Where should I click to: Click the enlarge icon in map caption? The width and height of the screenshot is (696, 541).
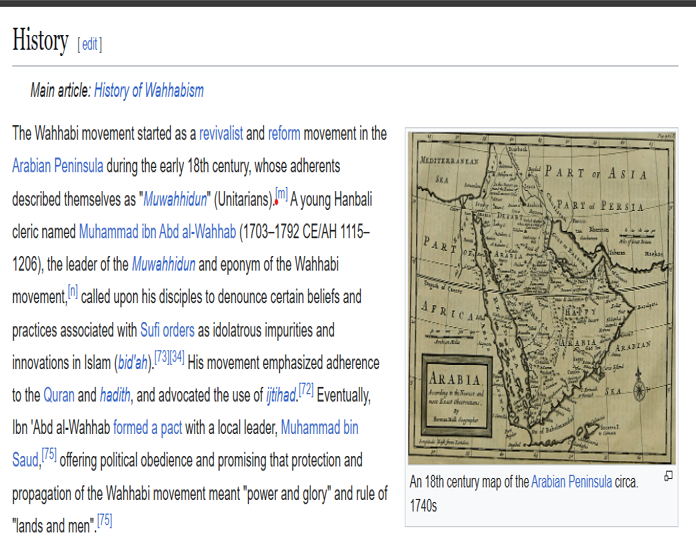(668, 476)
